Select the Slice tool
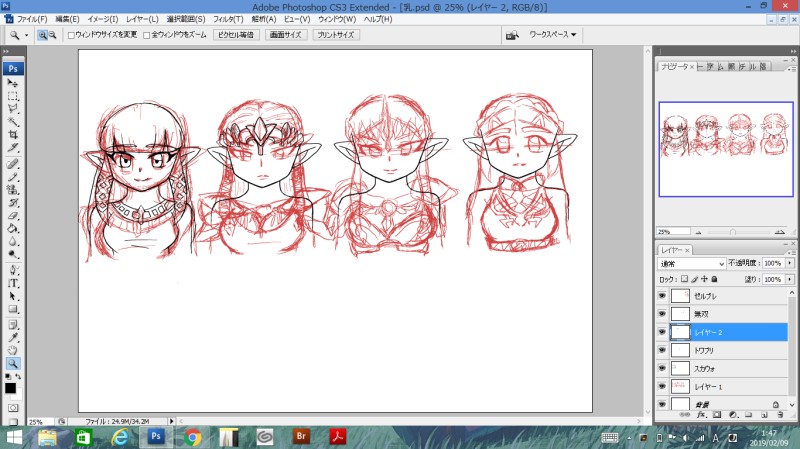800x449 pixels. pos(13,147)
